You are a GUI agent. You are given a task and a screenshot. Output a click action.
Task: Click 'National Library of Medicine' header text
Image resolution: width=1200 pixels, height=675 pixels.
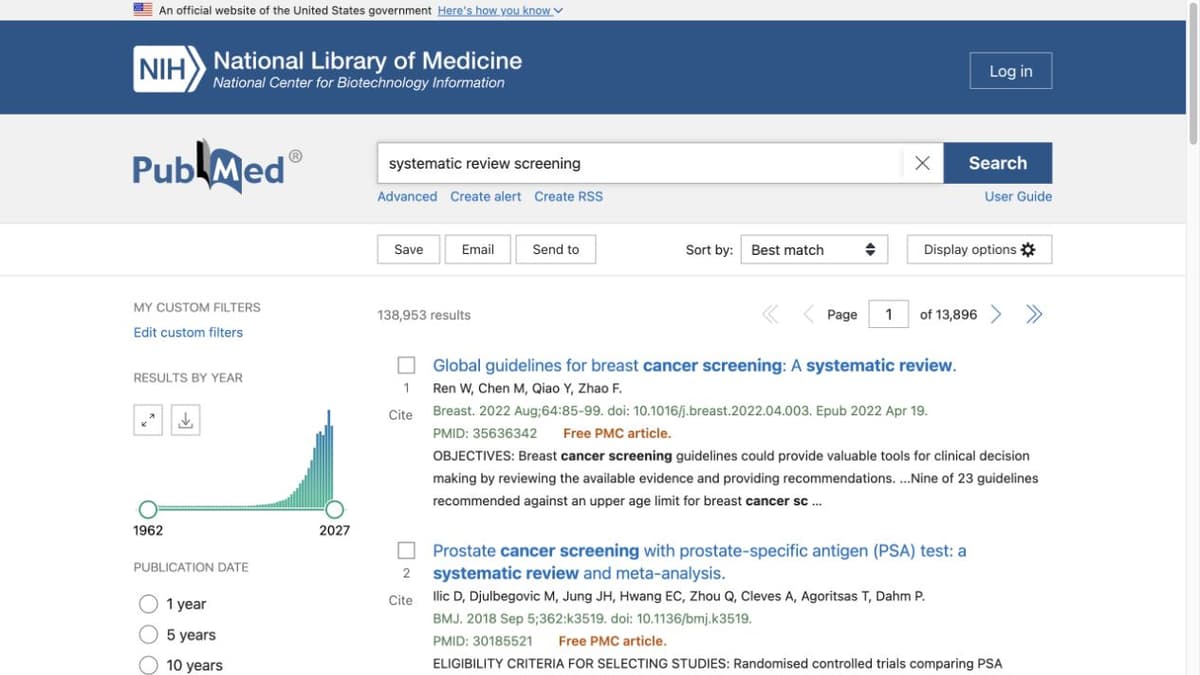click(x=367, y=60)
